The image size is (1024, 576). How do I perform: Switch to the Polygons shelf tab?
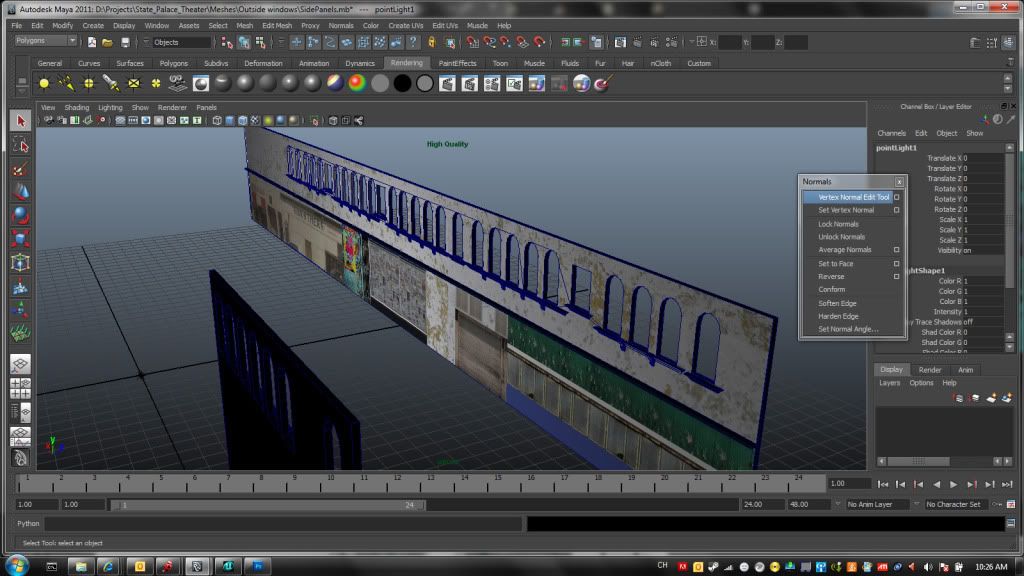coord(174,63)
